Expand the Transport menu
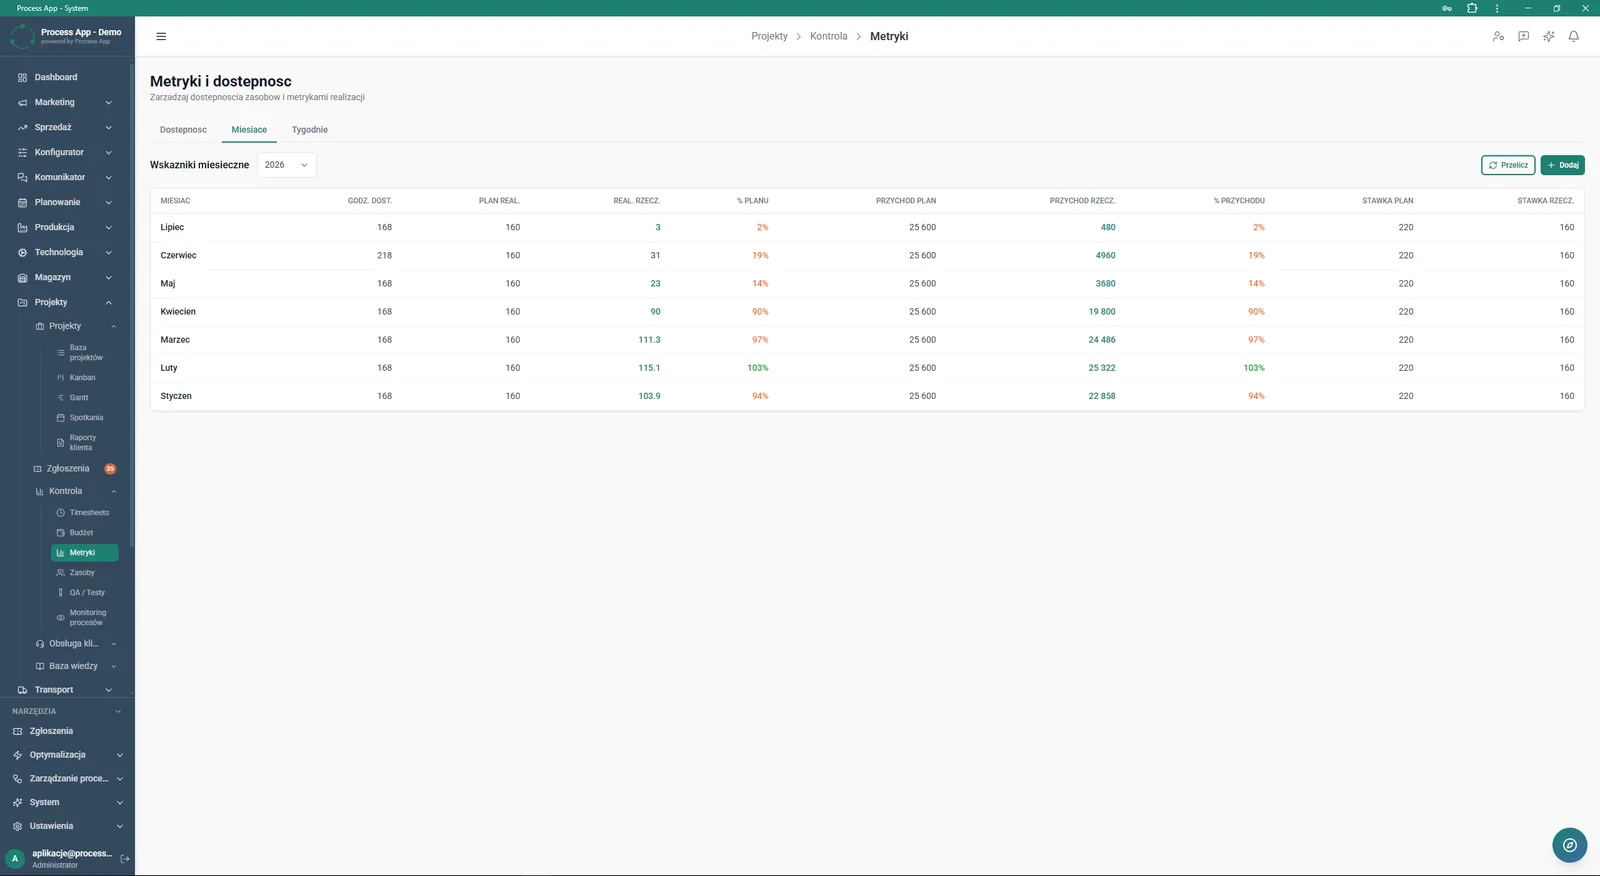1600x876 pixels. click(66, 690)
